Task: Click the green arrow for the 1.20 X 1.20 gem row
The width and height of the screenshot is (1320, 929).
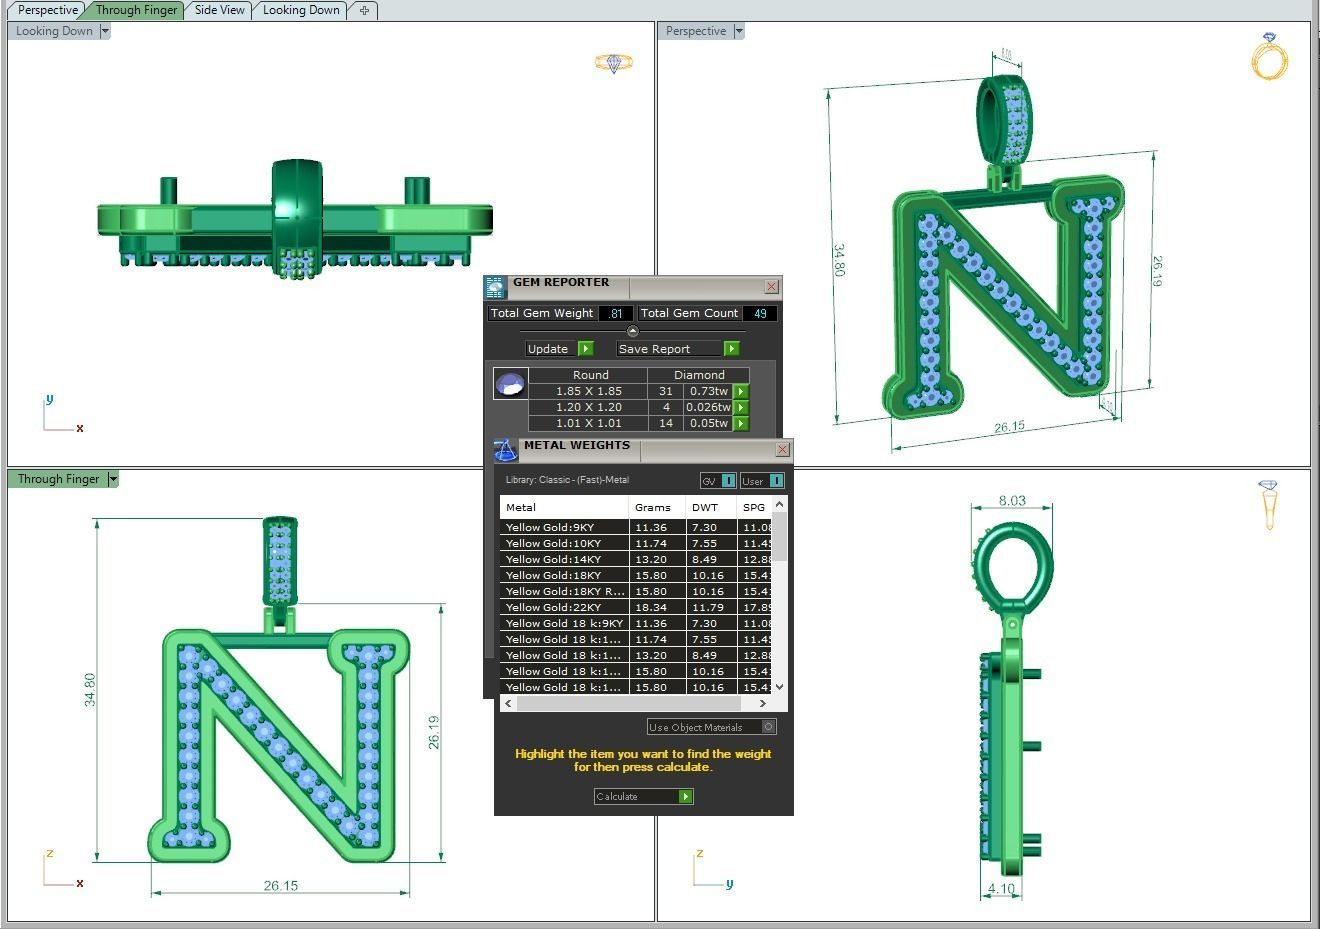Action: tap(741, 407)
